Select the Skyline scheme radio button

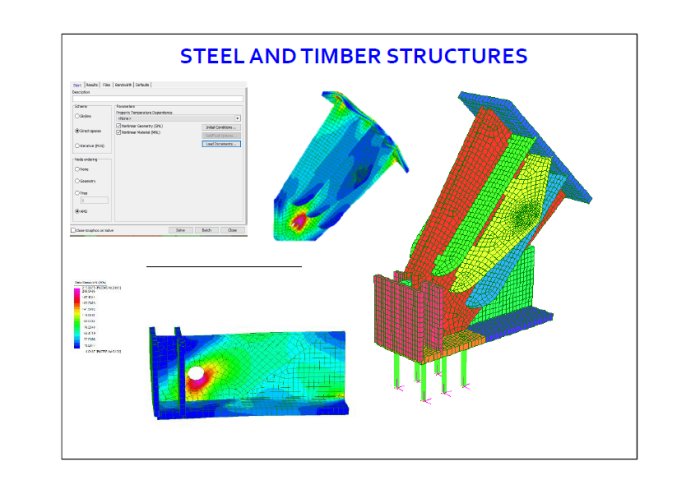point(78,116)
